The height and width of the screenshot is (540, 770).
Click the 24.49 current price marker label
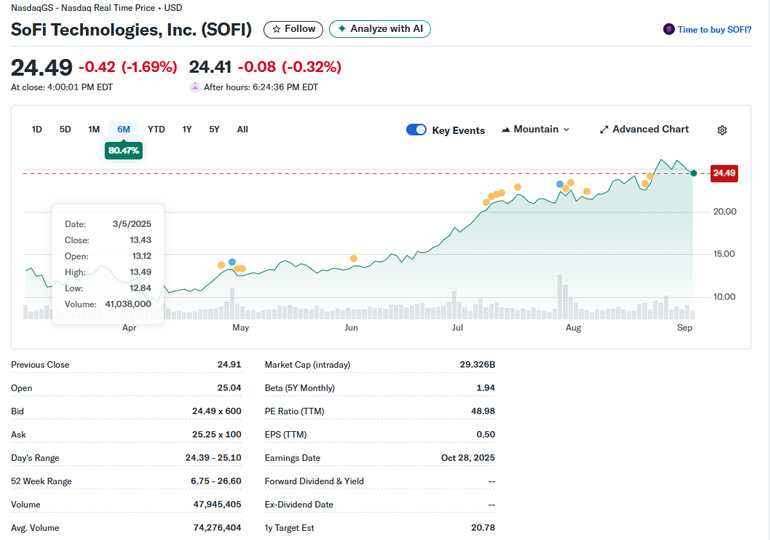click(x=724, y=174)
